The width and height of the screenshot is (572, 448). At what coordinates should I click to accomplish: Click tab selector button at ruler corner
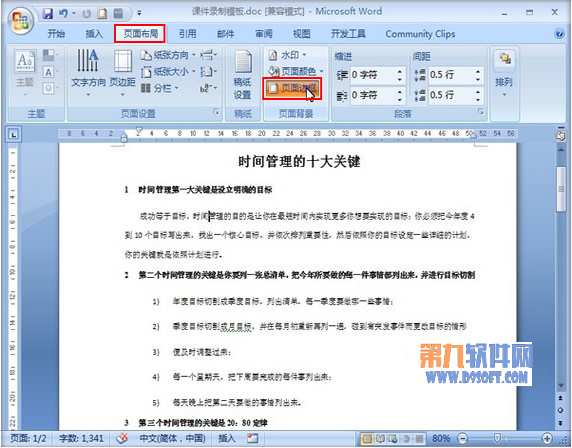click(13, 135)
